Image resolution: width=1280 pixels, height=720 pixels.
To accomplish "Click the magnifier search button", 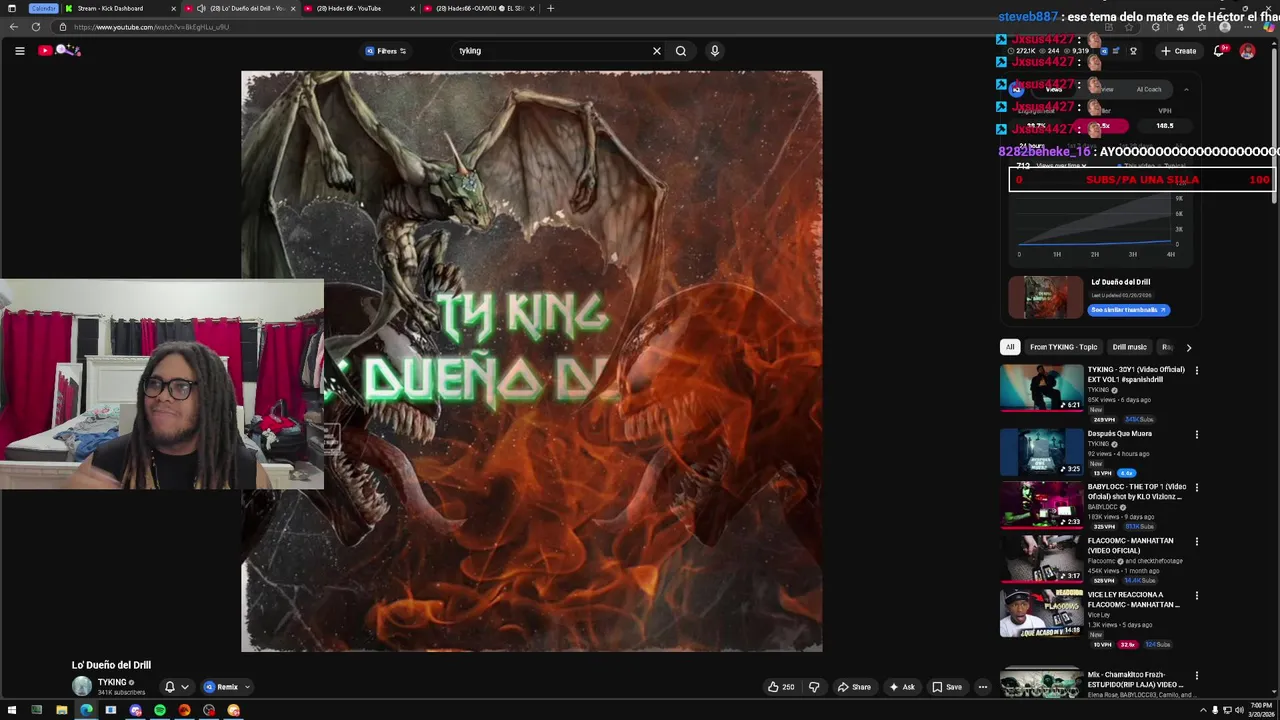I will pyautogui.click(x=681, y=51).
